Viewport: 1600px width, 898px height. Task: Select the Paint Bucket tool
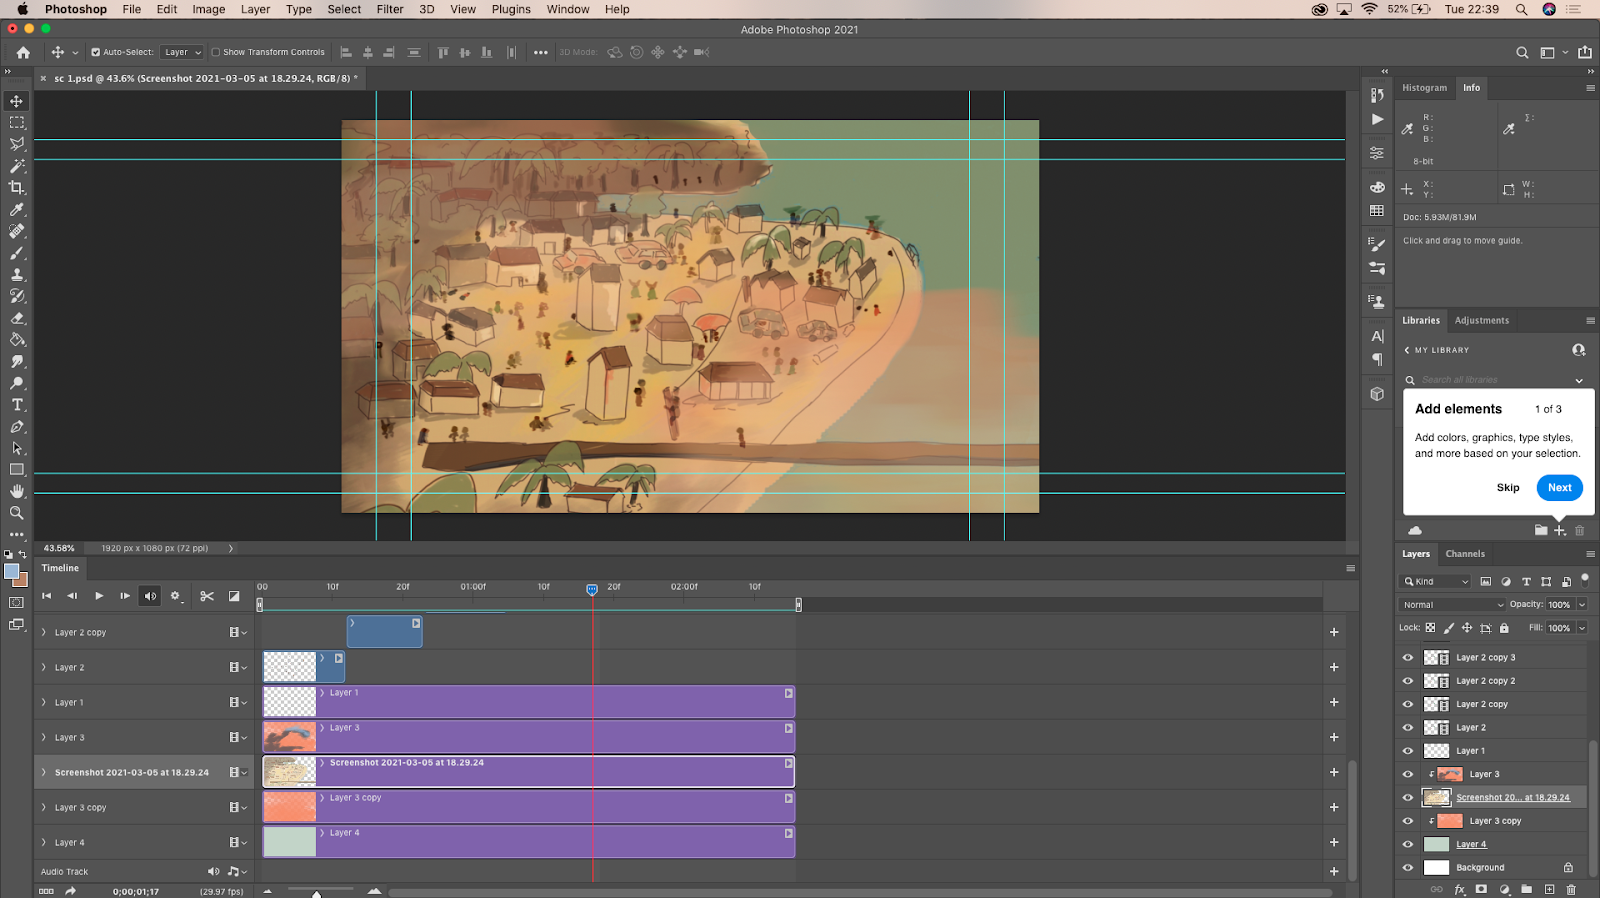coord(17,340)
